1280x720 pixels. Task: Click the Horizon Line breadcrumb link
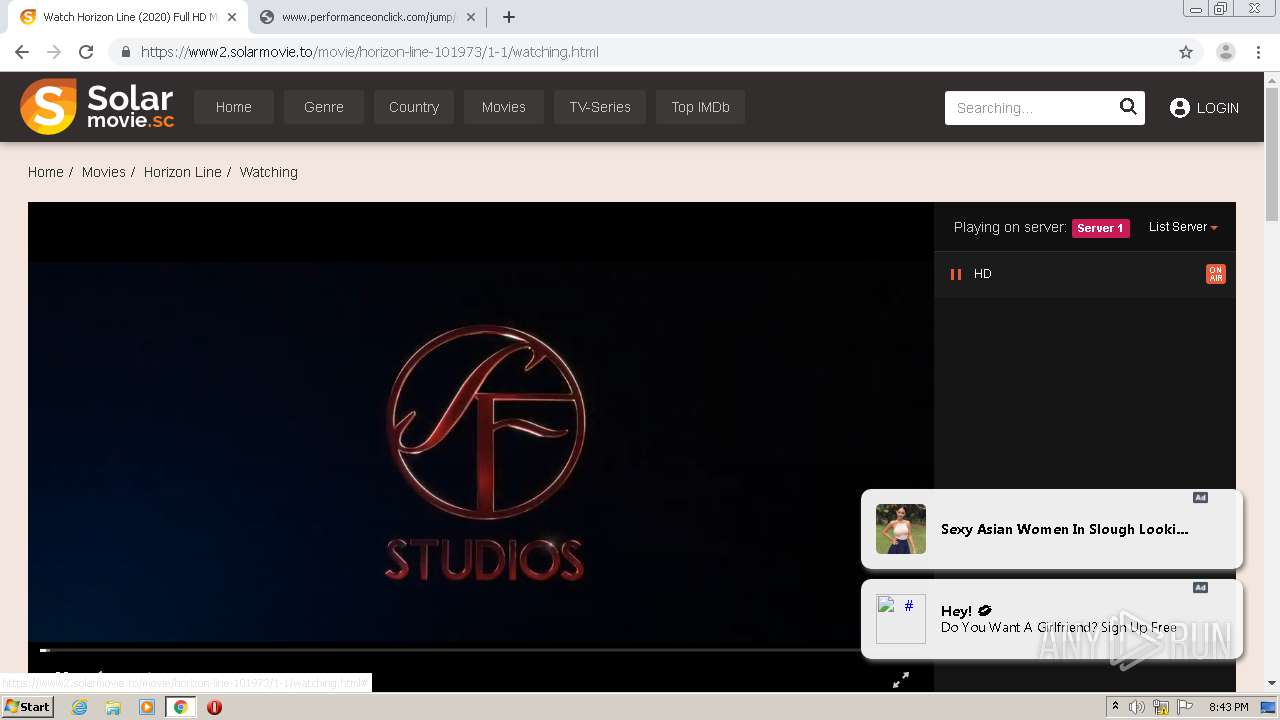[183, 172]
